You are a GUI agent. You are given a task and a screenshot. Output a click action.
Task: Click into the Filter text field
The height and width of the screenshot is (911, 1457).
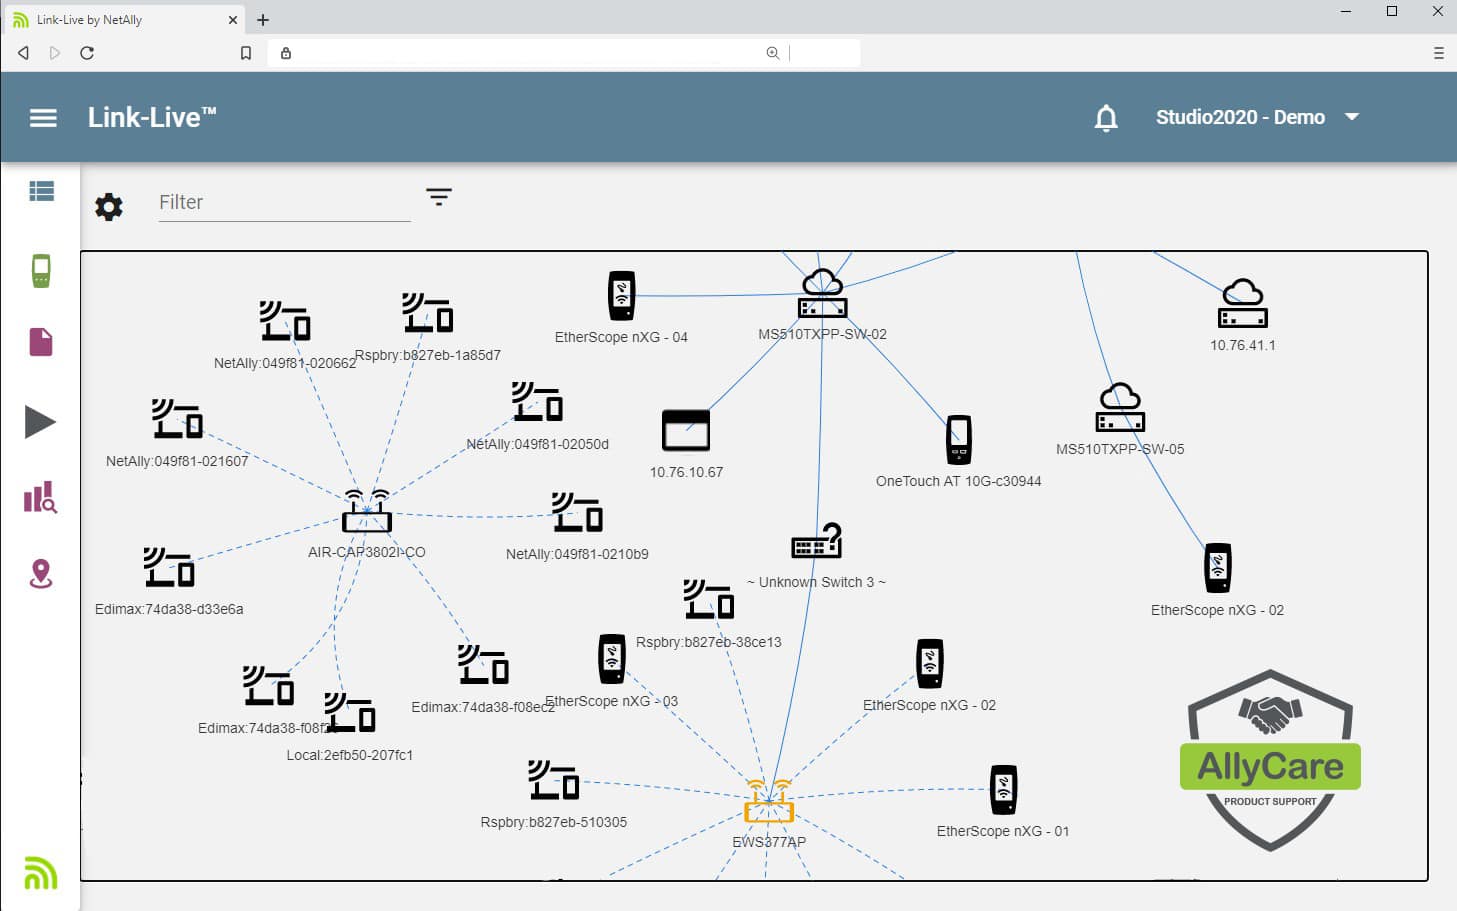pyautogui.click(x=284, y=203)
